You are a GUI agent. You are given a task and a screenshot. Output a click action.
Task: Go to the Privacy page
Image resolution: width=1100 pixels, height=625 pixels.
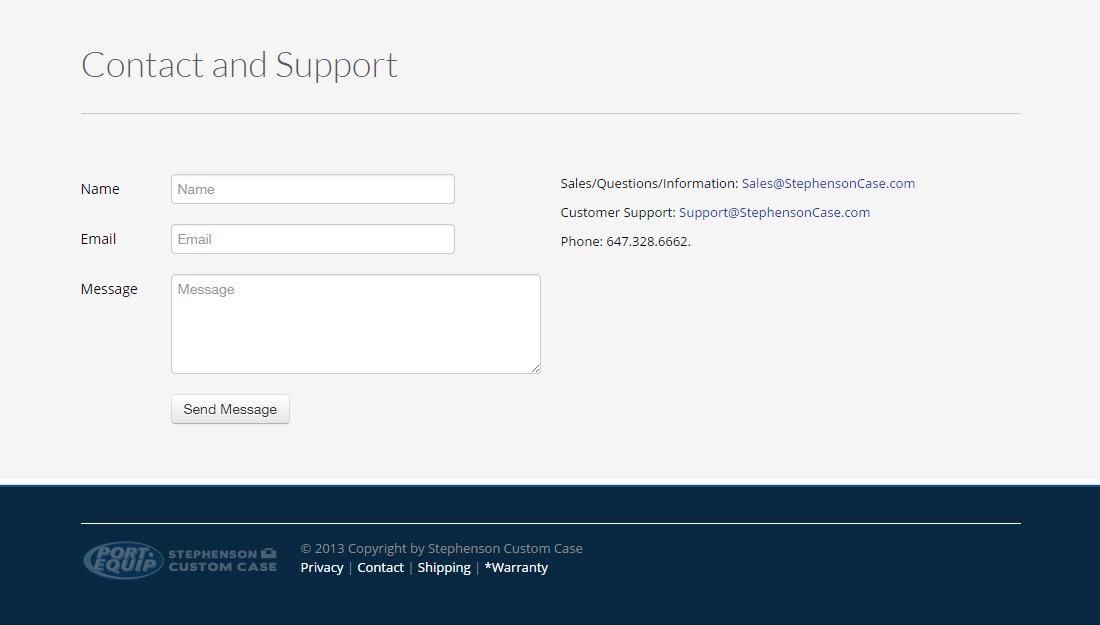coord(321,567)
